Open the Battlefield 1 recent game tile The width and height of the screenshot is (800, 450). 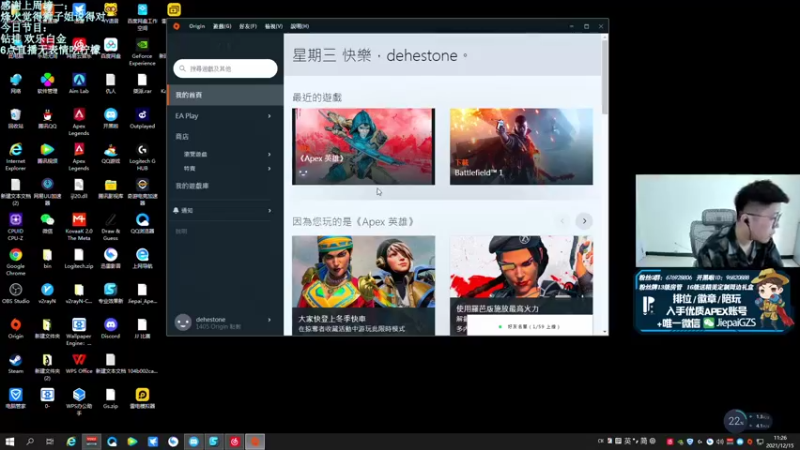pos(521,146)
